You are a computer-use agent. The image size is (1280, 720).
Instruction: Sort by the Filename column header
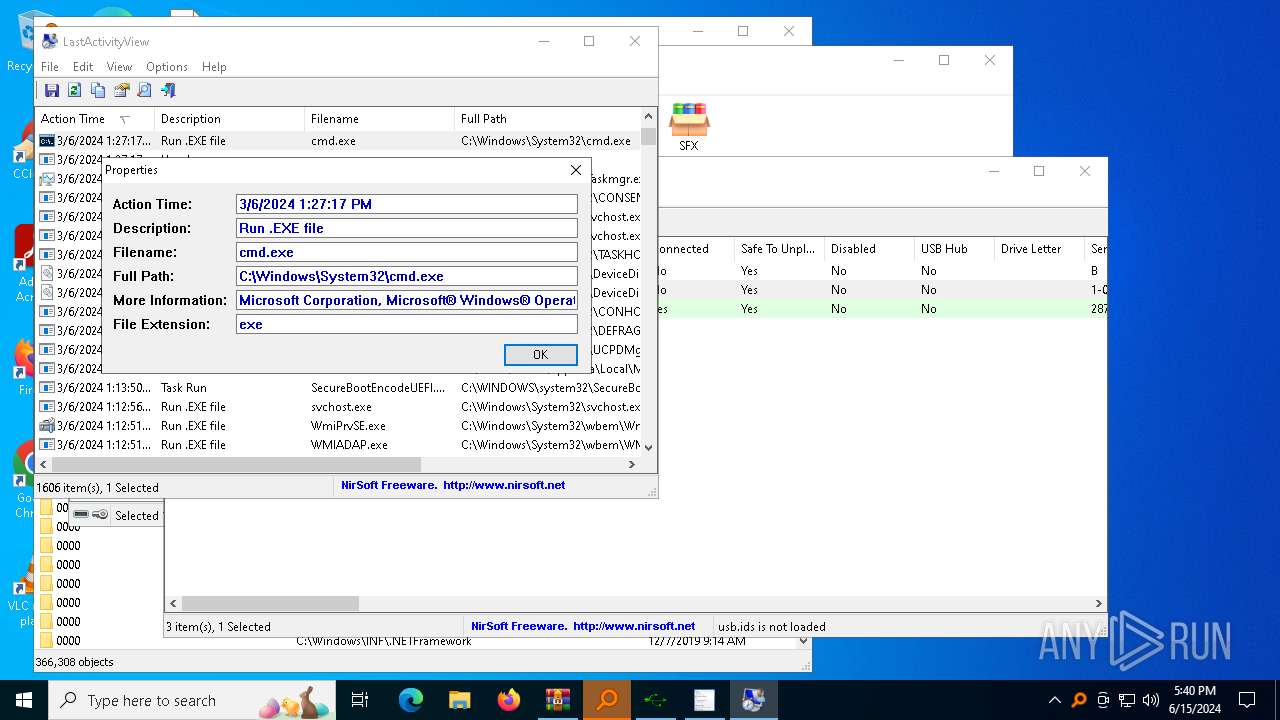379,119
